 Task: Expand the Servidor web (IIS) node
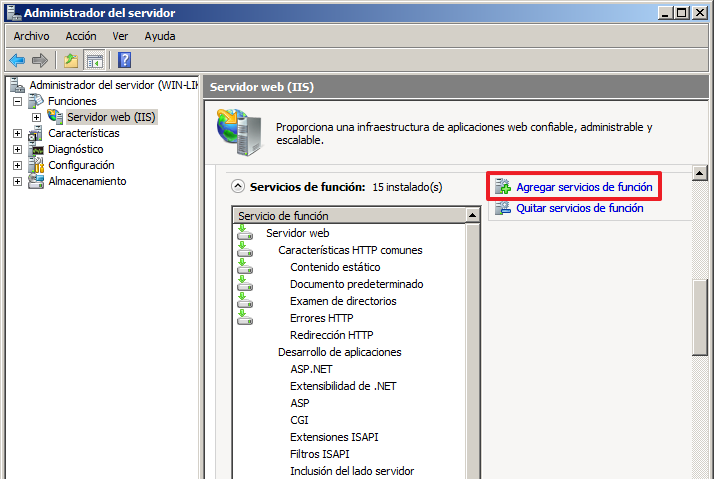pos(36,117)
